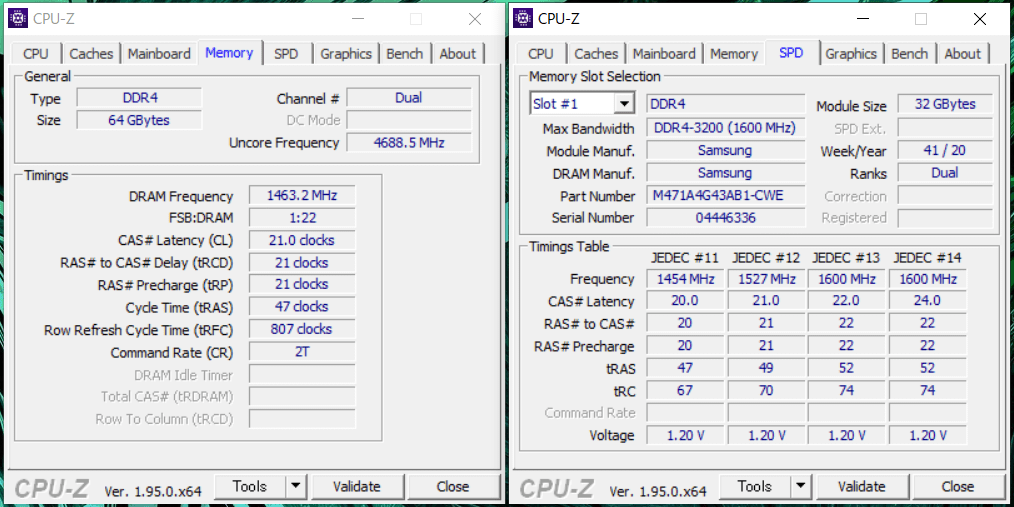
Task: Open Mainboard tab in left window
Action: pyautogui.click(x=159, y=54)
